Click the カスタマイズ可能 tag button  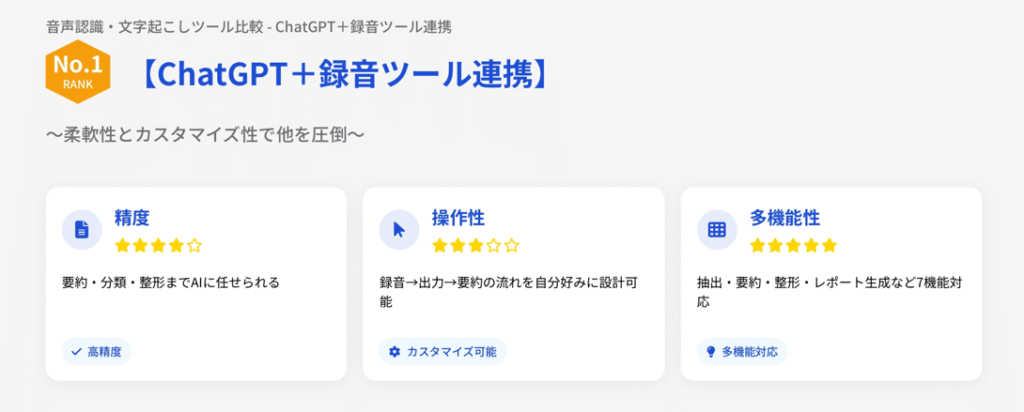[x=443, y=352]
